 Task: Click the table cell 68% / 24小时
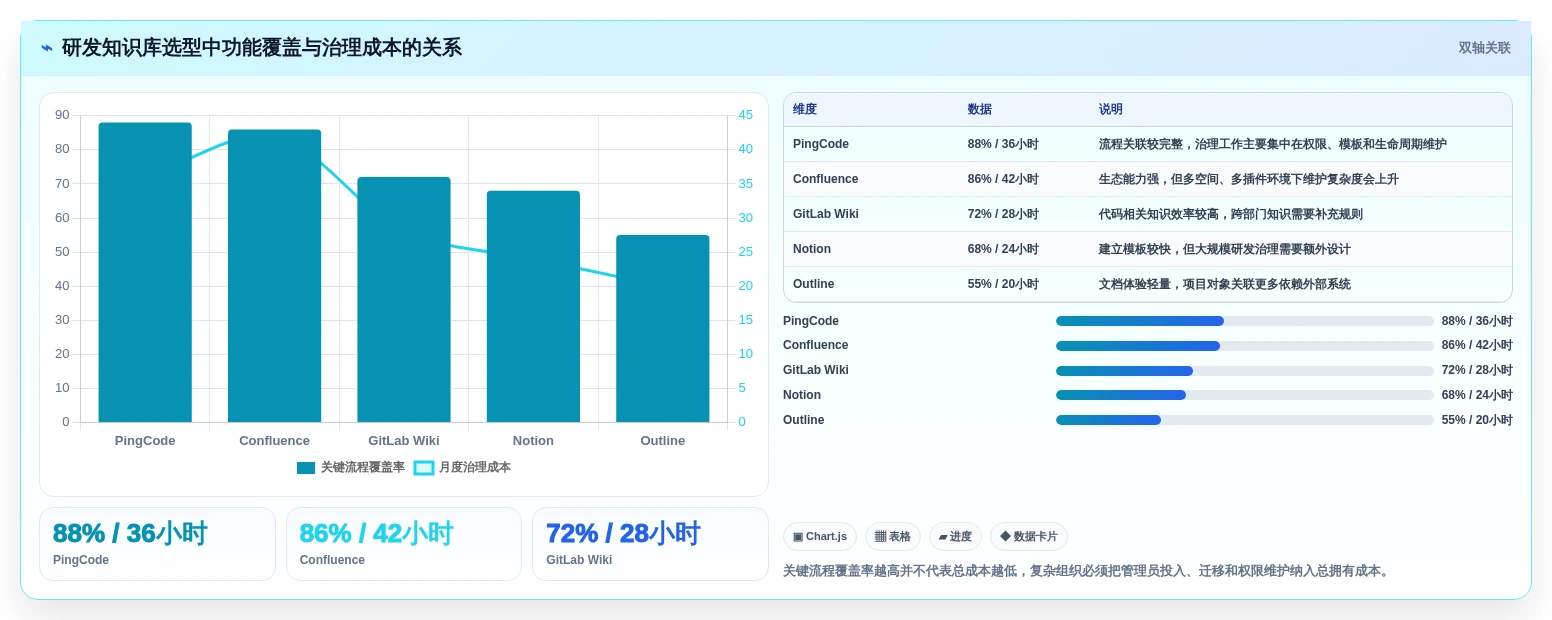1003,249
